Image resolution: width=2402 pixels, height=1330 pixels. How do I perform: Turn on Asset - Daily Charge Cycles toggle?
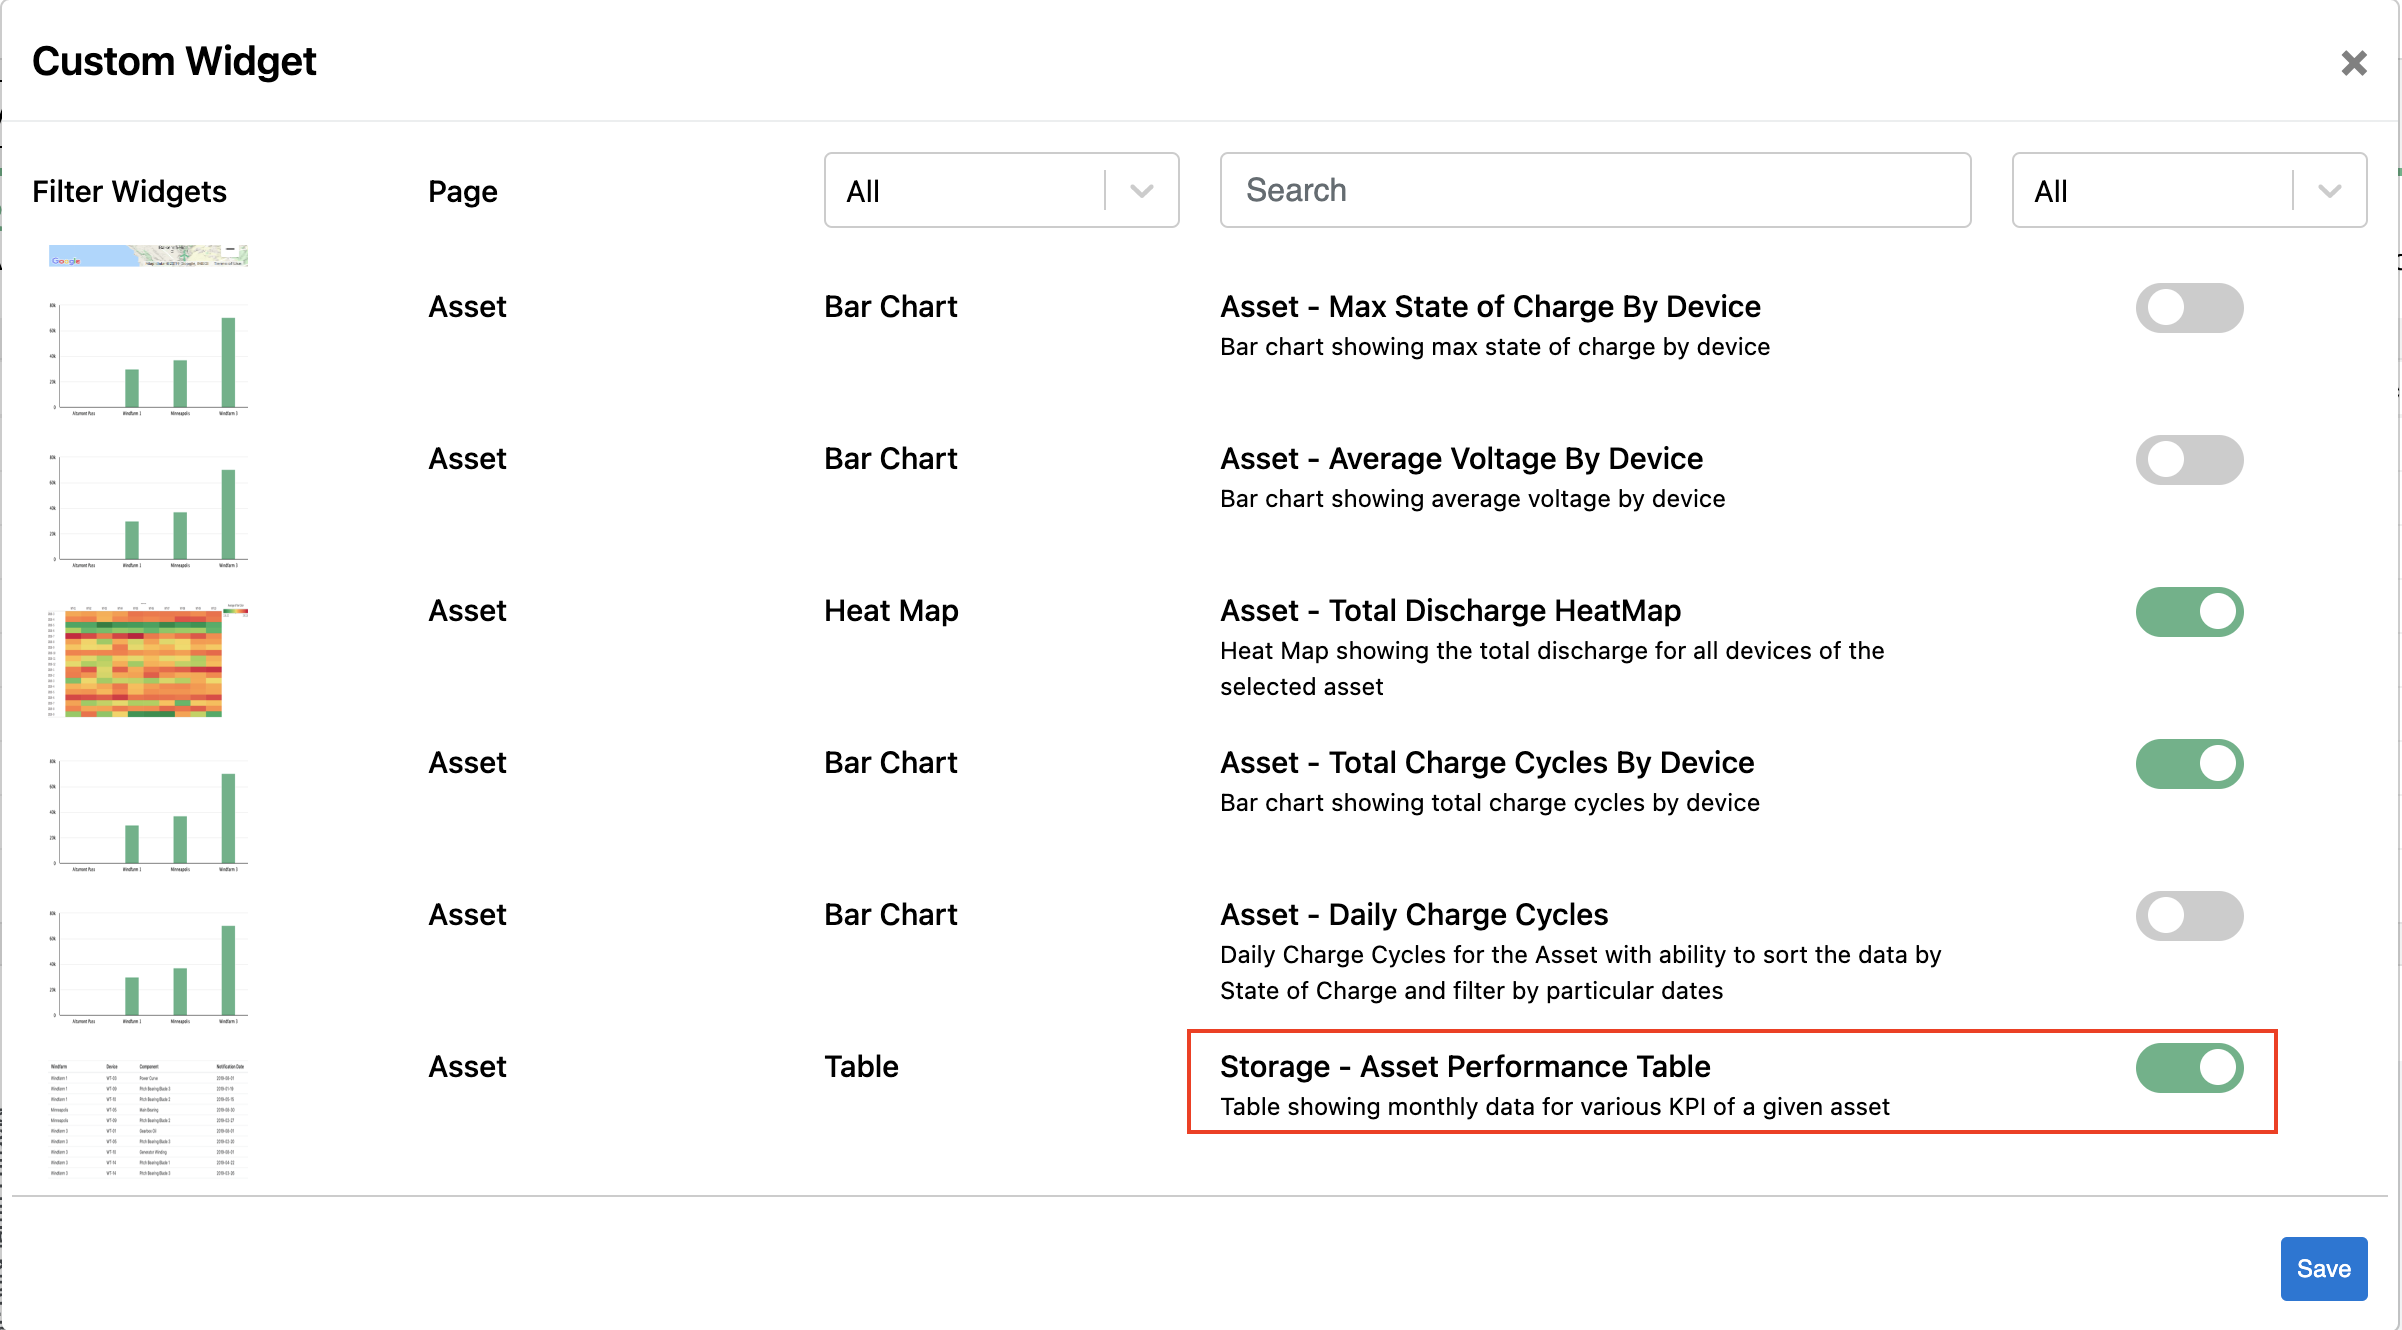click(2188, 916)
